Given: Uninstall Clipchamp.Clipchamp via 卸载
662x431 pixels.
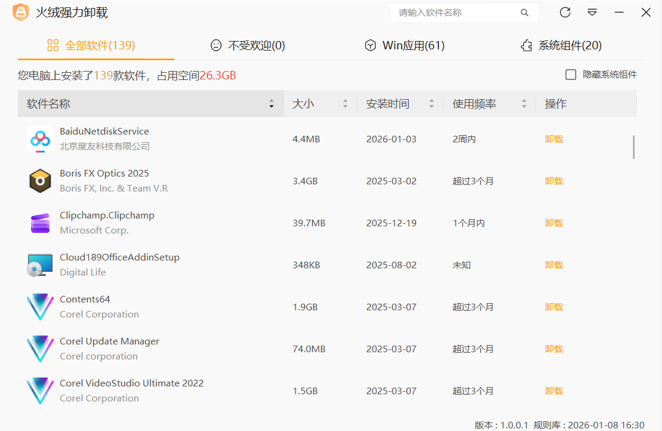Looking at the screenshot, I should pos(553,223).
